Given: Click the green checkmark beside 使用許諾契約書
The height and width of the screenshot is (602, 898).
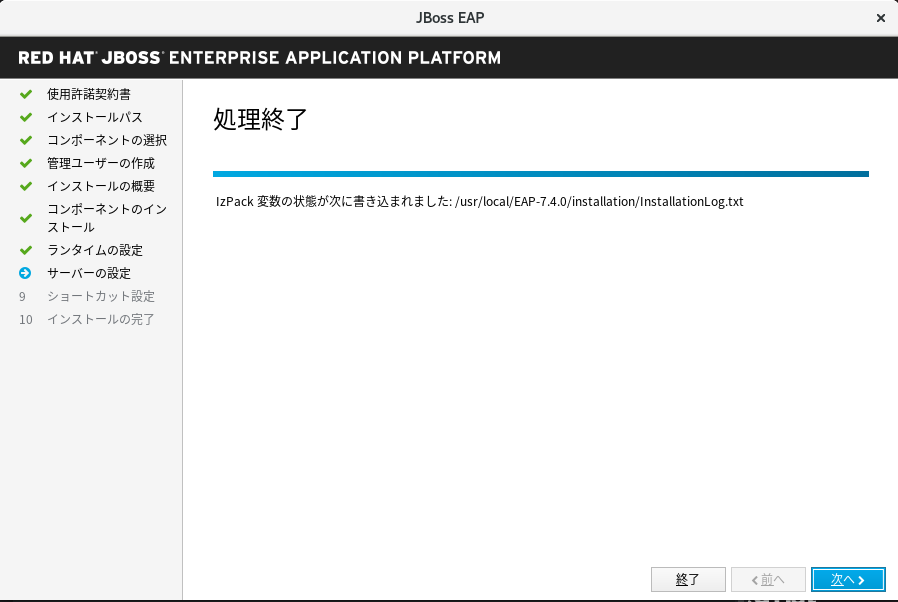Looking at the screenshot, I should click(x=26, y=94).
